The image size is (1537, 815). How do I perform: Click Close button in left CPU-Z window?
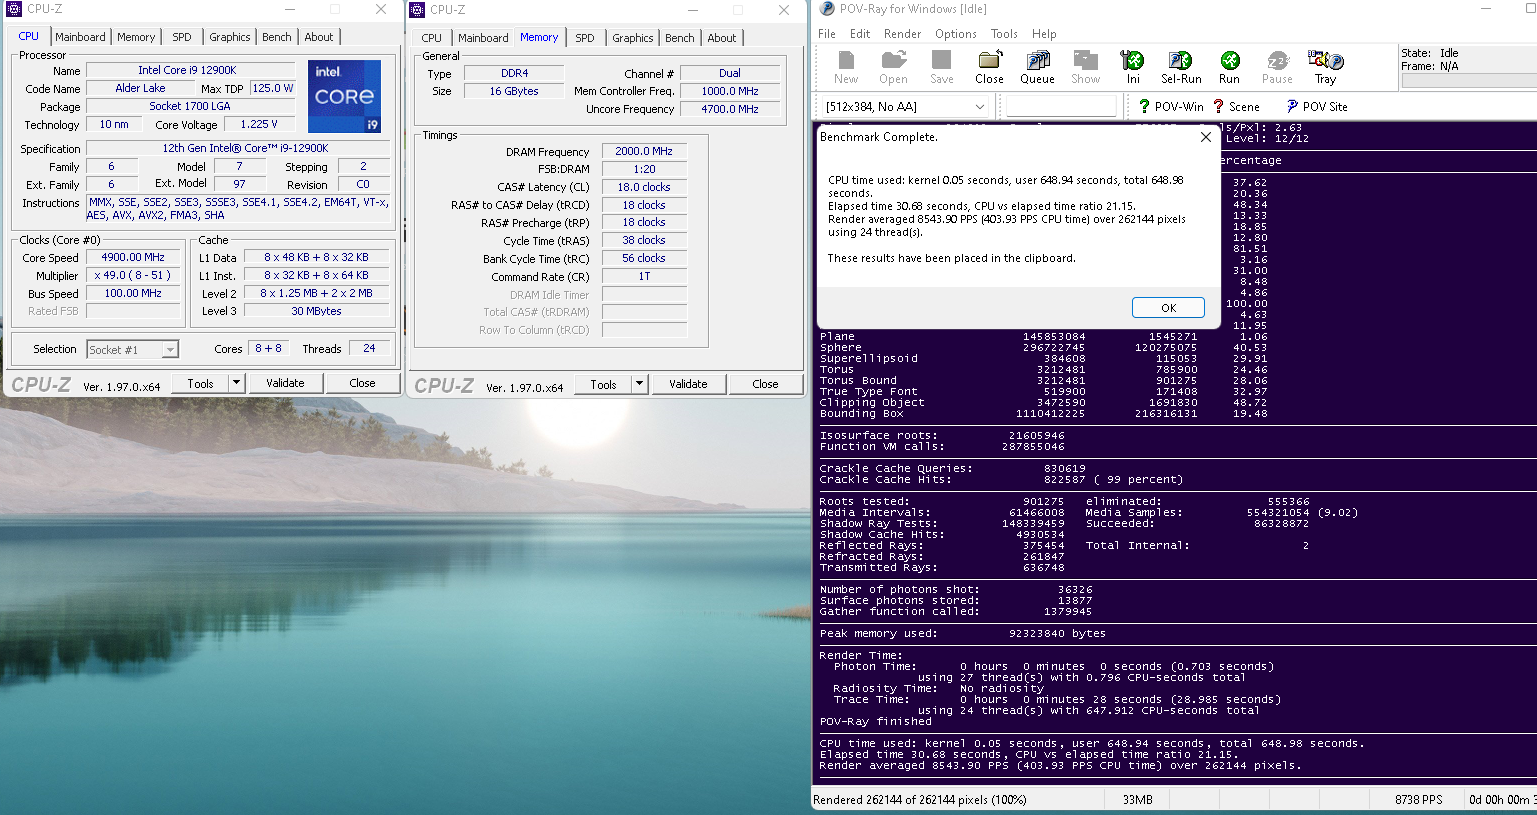(362, 383)
